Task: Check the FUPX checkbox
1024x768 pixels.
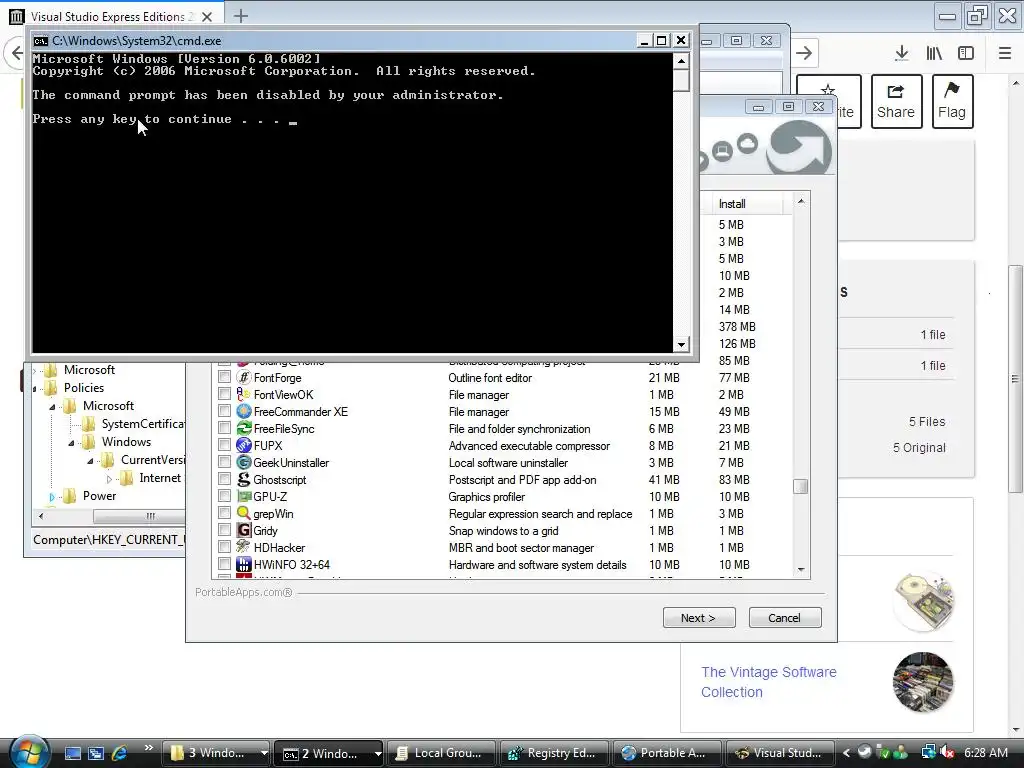Action: (224, 445)
